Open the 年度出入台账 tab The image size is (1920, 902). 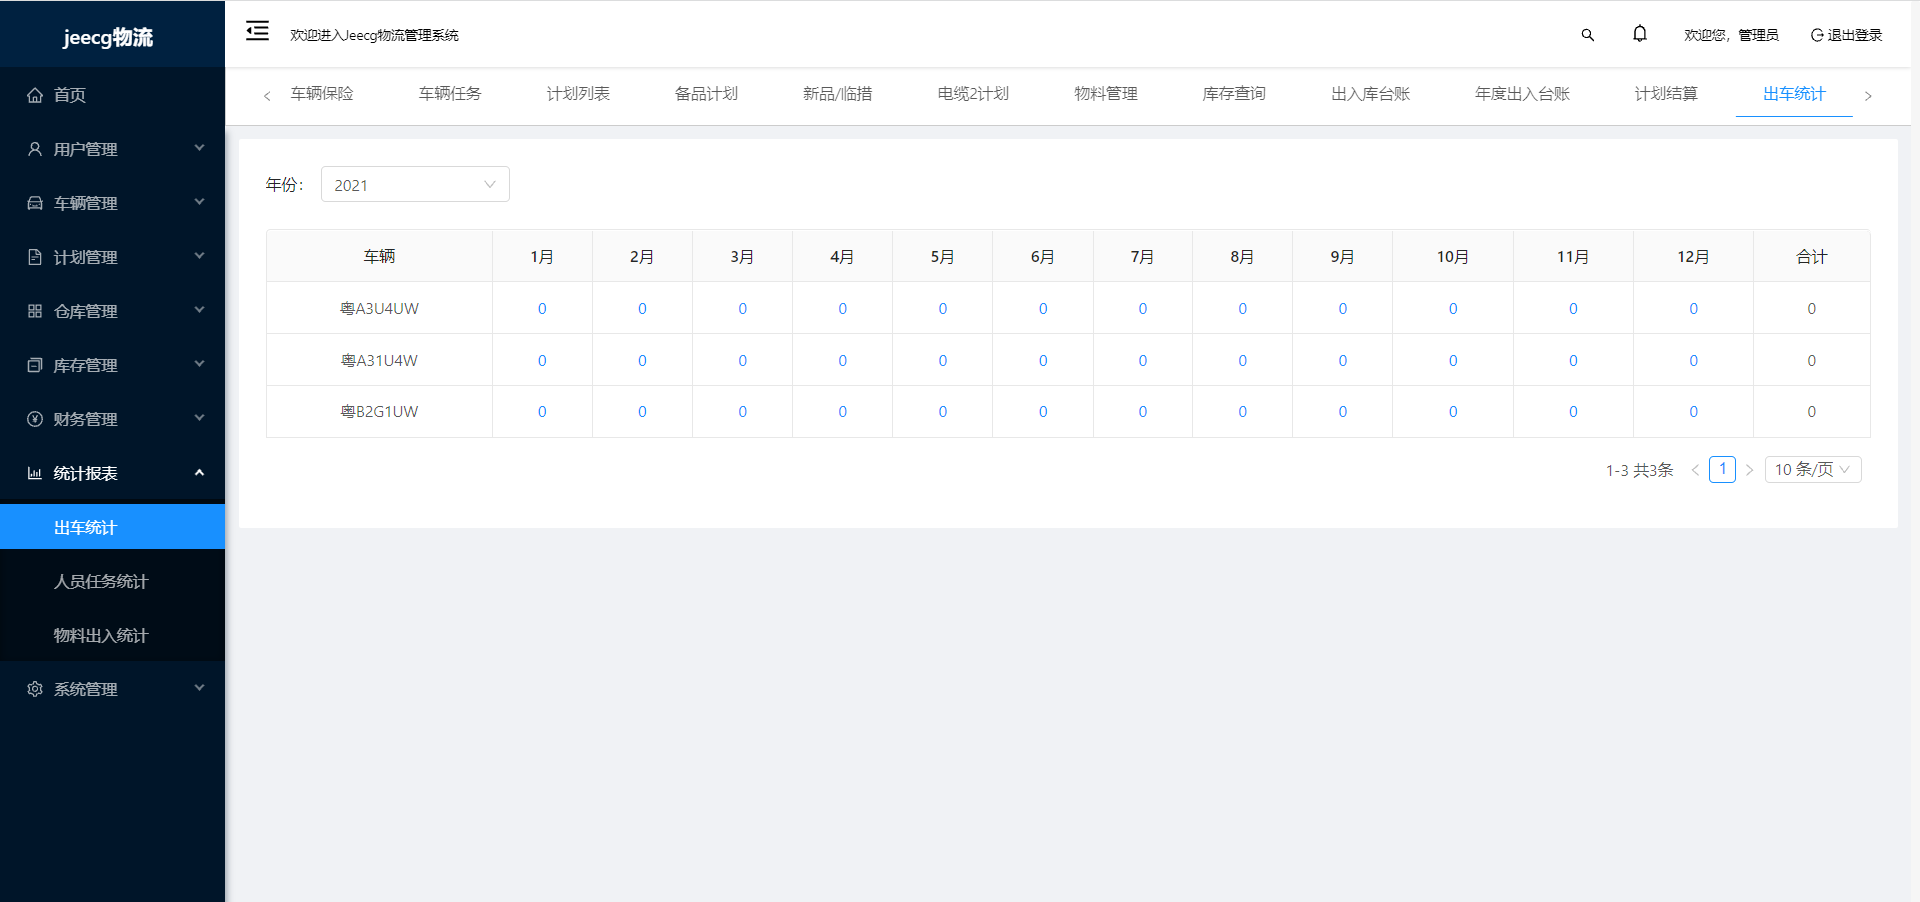pyautogui.click(x=1522, y=94)
